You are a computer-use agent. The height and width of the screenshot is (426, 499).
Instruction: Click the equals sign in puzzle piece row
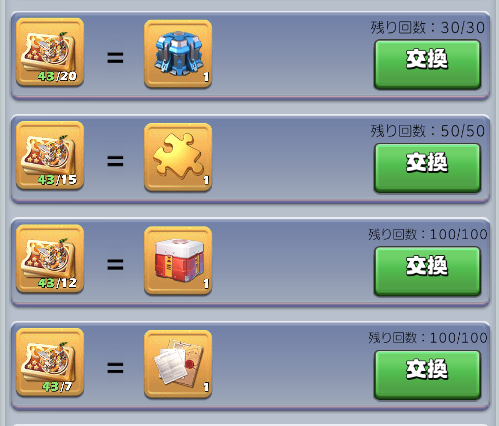point(115,161)
